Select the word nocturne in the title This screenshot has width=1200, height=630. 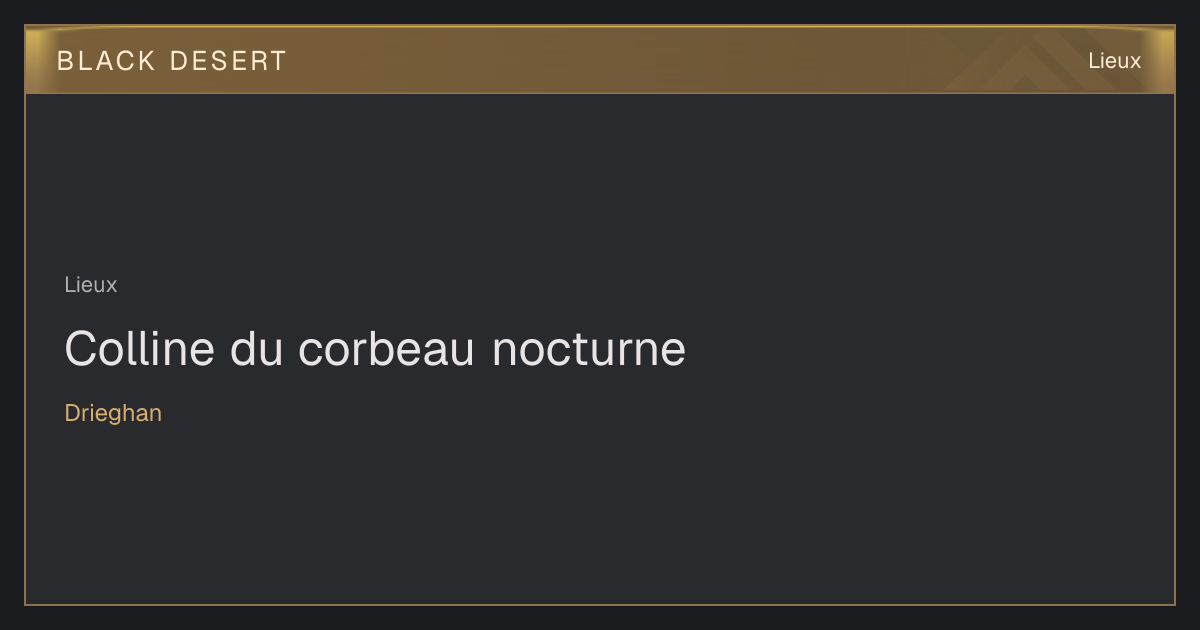(589, 349)
